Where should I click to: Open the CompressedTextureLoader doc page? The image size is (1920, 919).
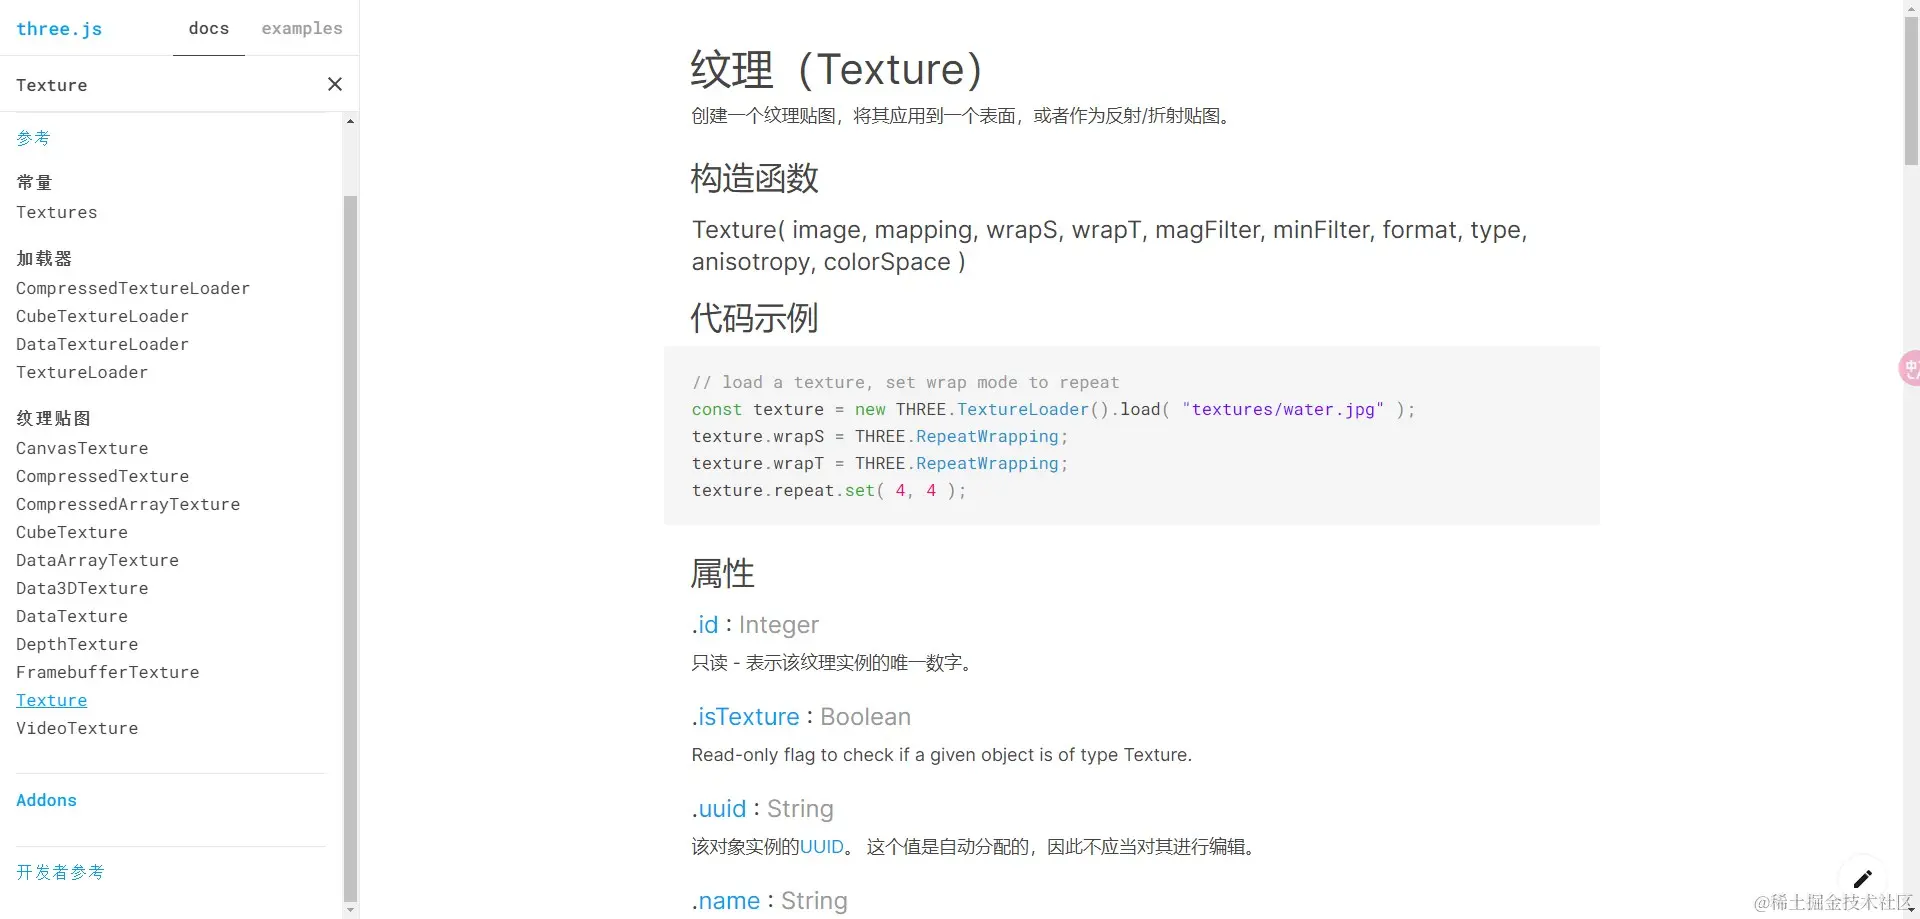pos(133,288)
